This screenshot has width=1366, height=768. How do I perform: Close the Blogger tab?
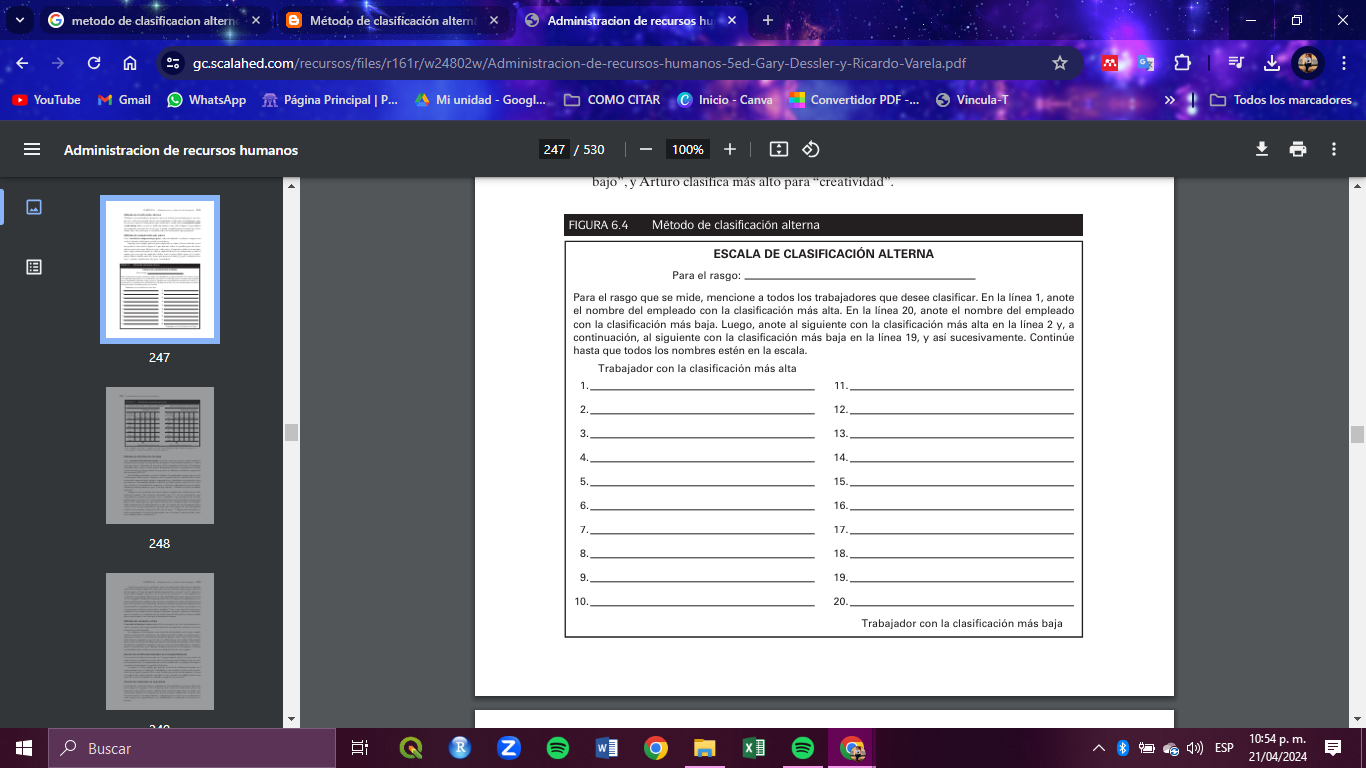(494, 20)
